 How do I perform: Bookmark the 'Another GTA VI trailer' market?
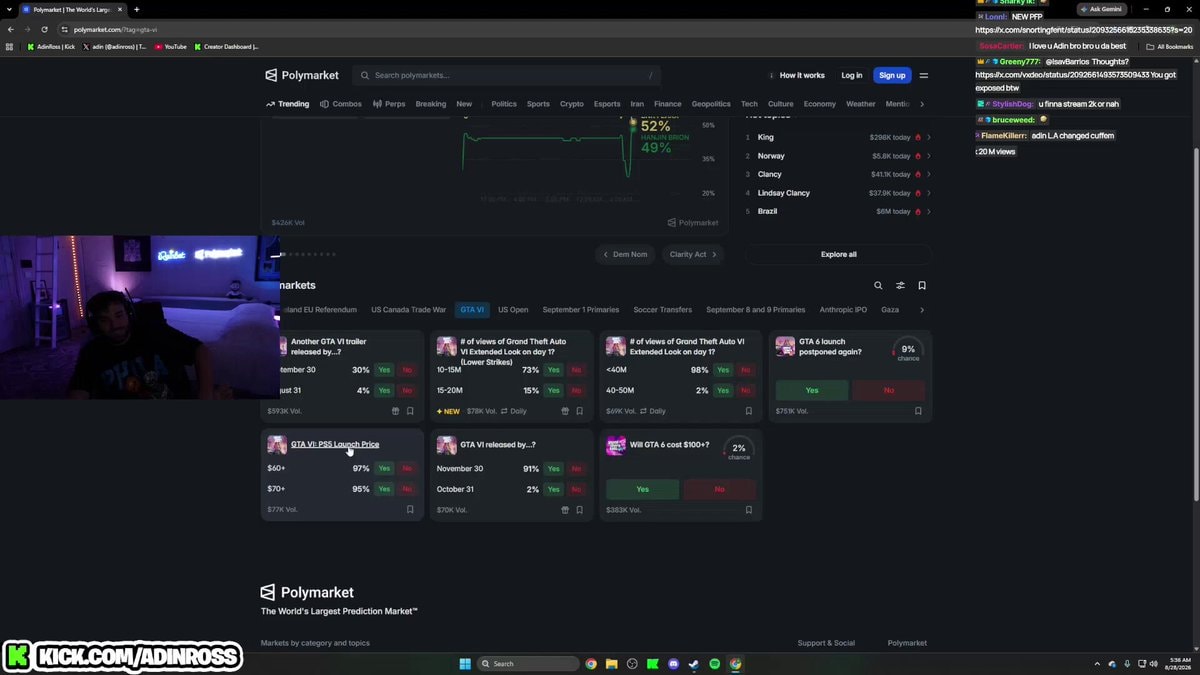[410, 411]
